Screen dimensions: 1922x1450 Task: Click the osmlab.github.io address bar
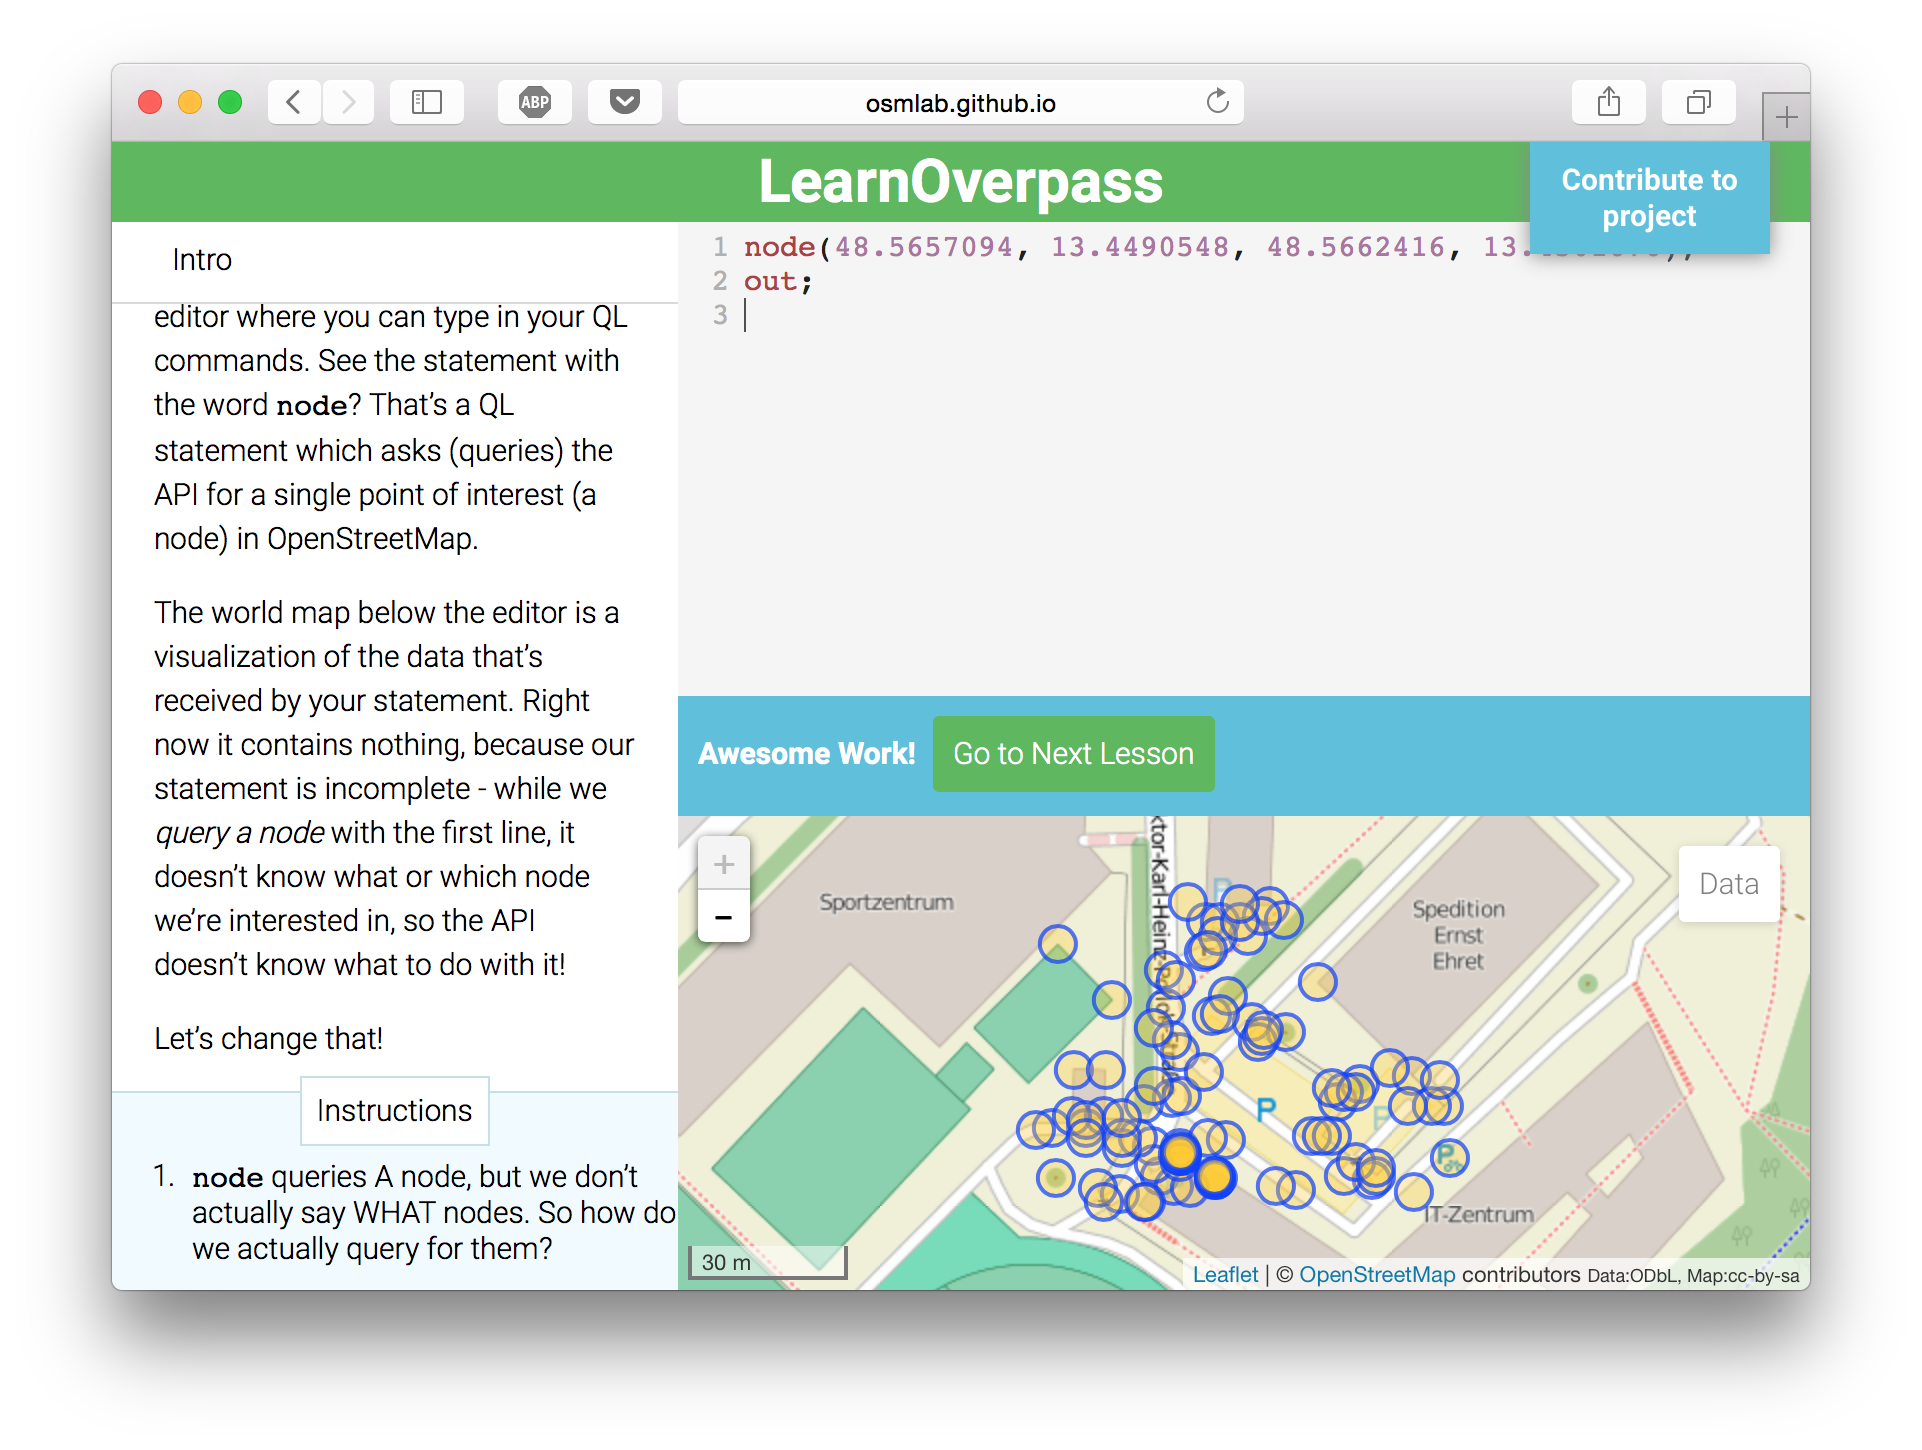[960, 102]
